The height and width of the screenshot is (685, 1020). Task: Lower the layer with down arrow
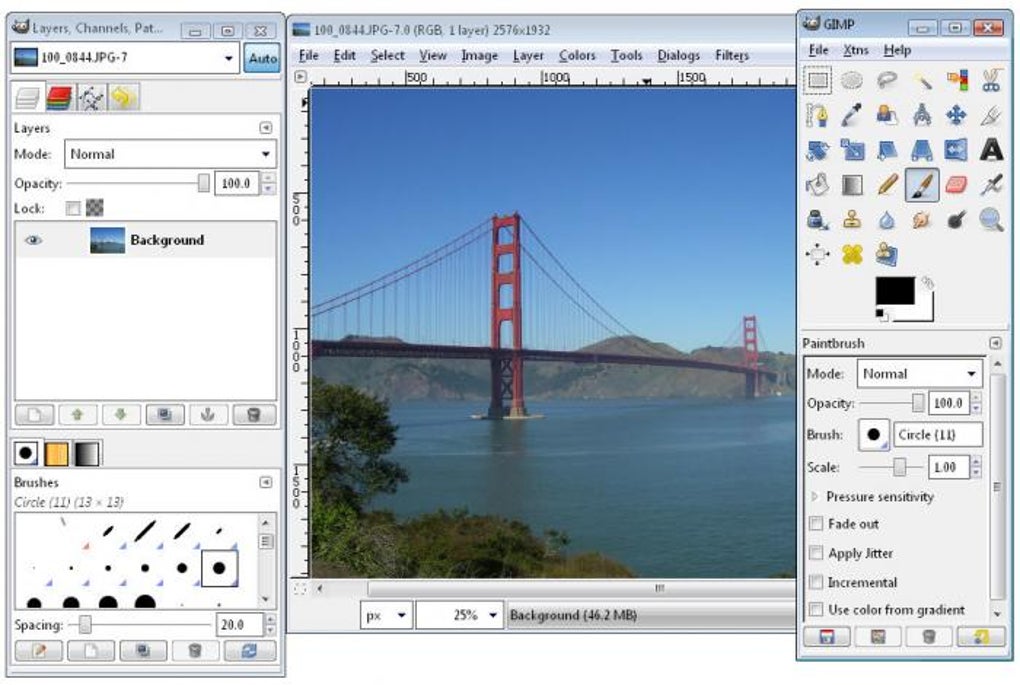pyautogui.click(x=121, y=414)
